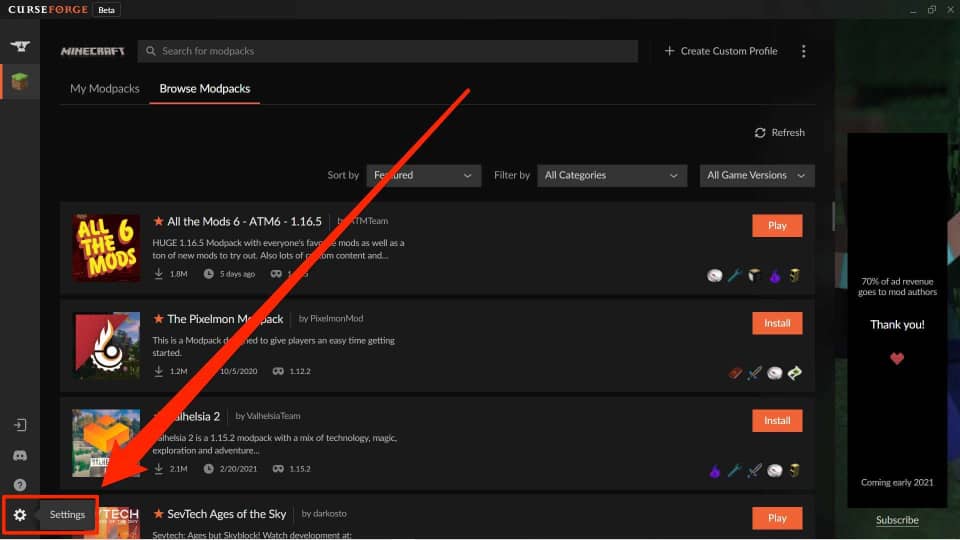Open CurseForge home anvil icon in sidebar
The image size is (960, 540).
point(20,46)
